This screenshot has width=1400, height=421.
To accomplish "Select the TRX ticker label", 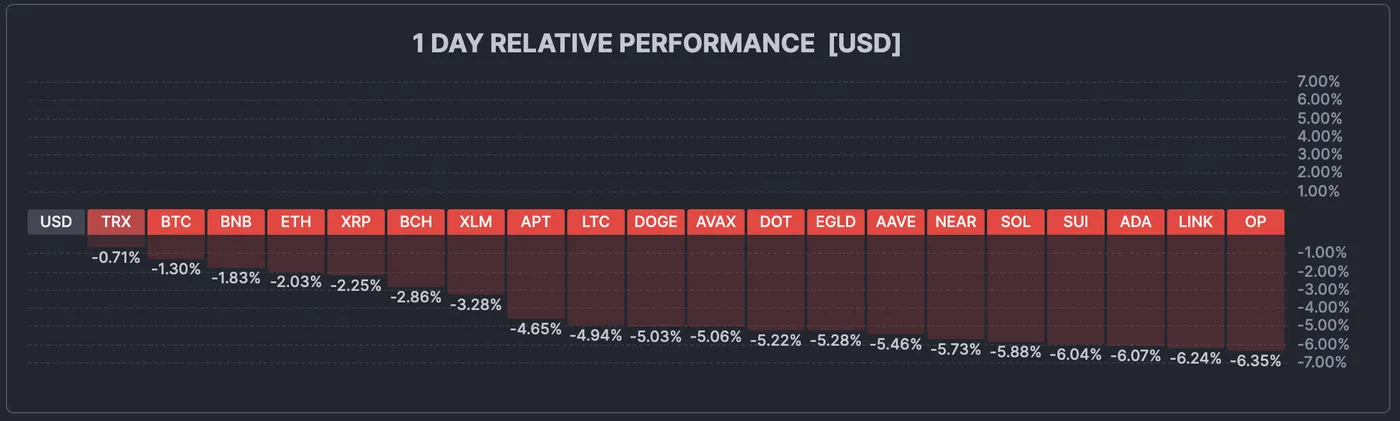I will [x=116, y=222].
